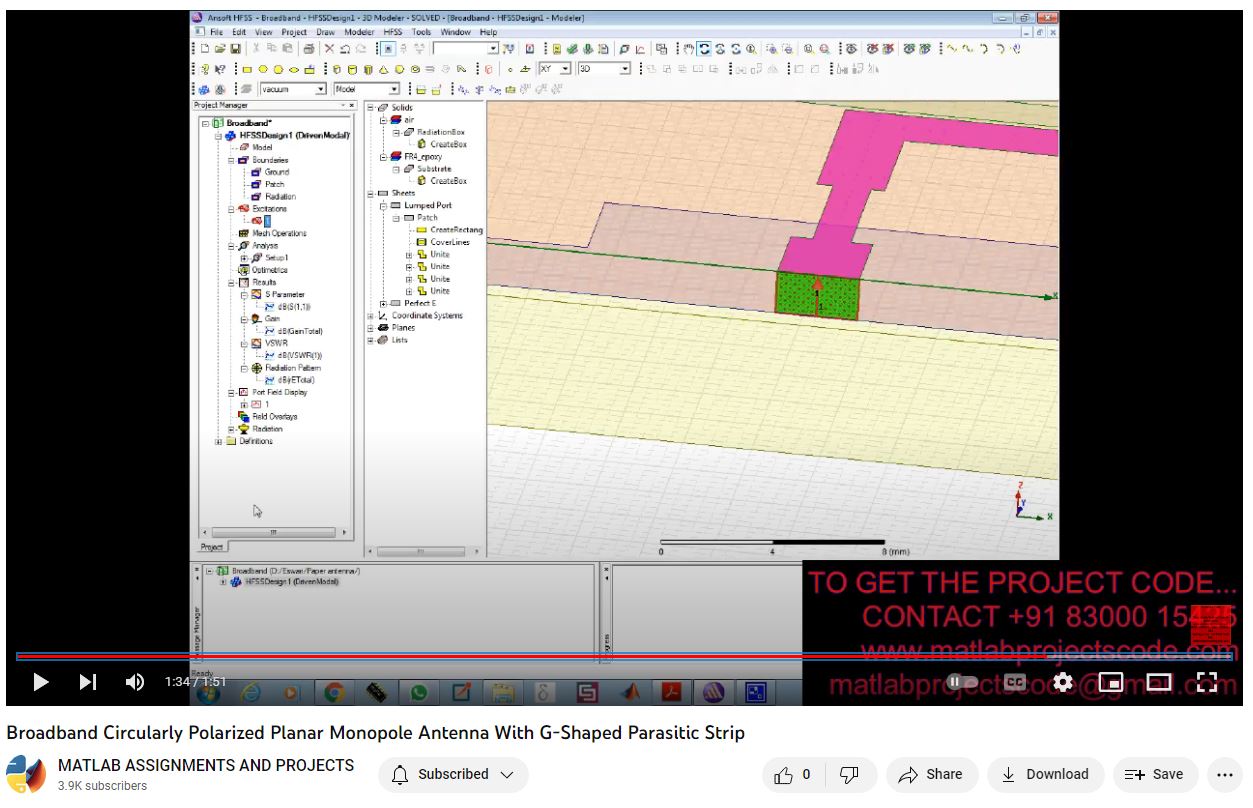Click the Download button
The width and height of the screenshot is (1253, 808).
1045,774
